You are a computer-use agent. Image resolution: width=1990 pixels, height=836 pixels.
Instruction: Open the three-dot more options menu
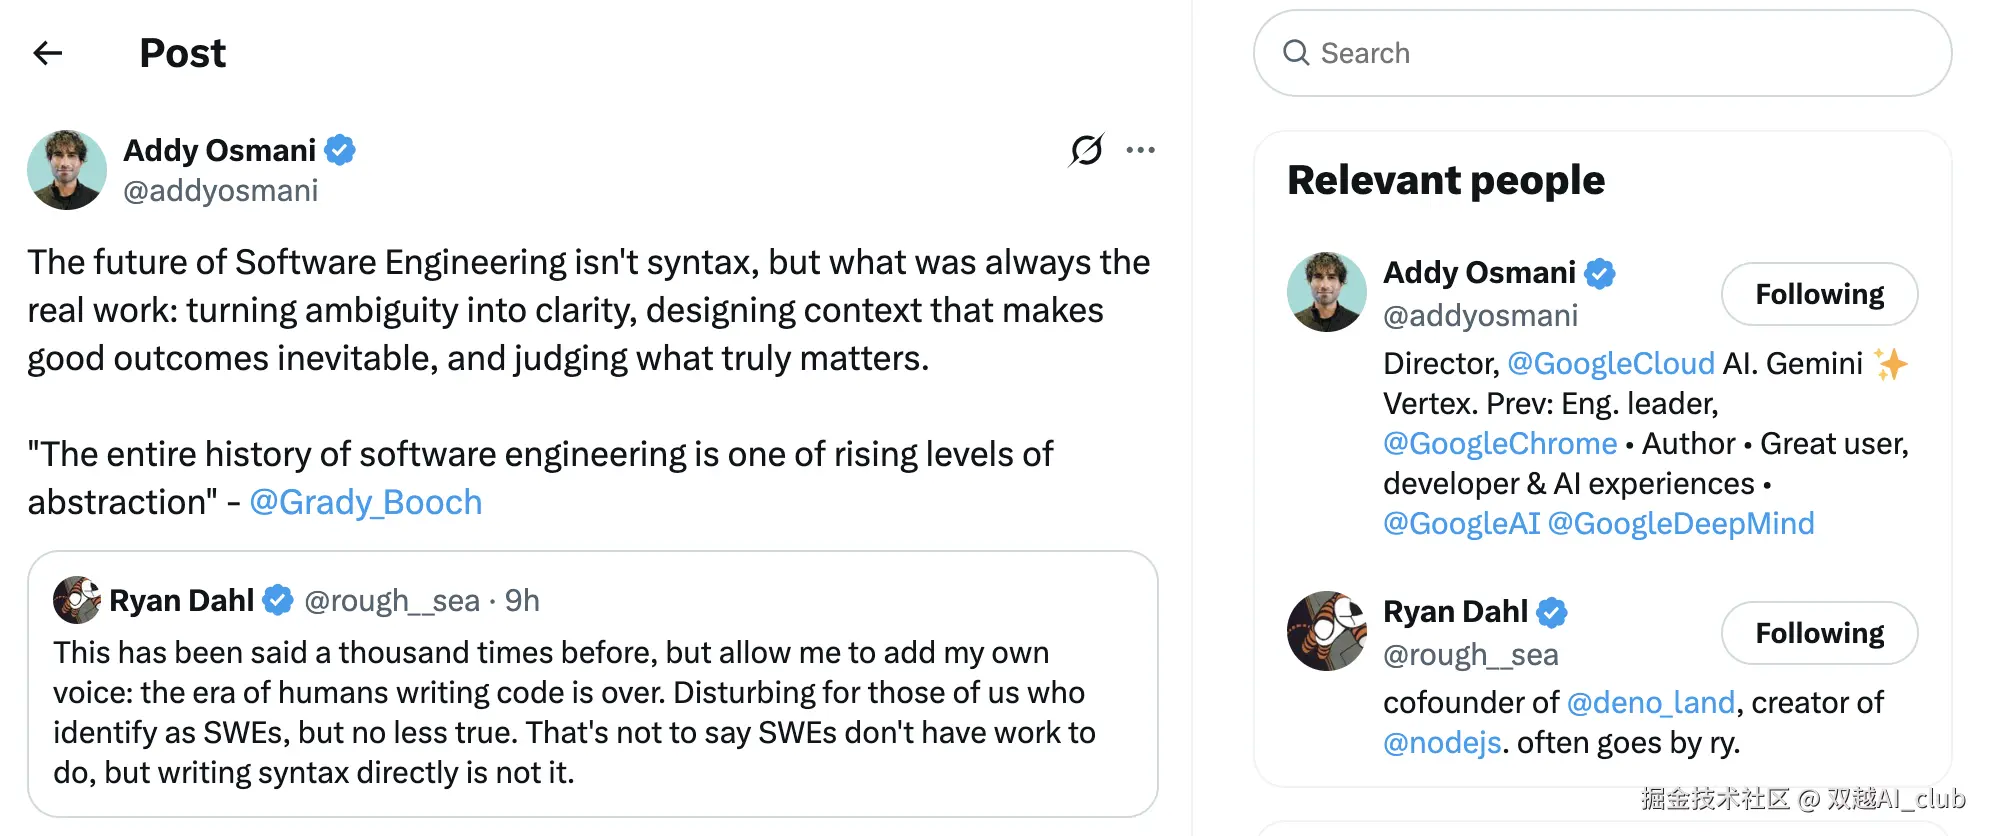[x=1140, y=150]
